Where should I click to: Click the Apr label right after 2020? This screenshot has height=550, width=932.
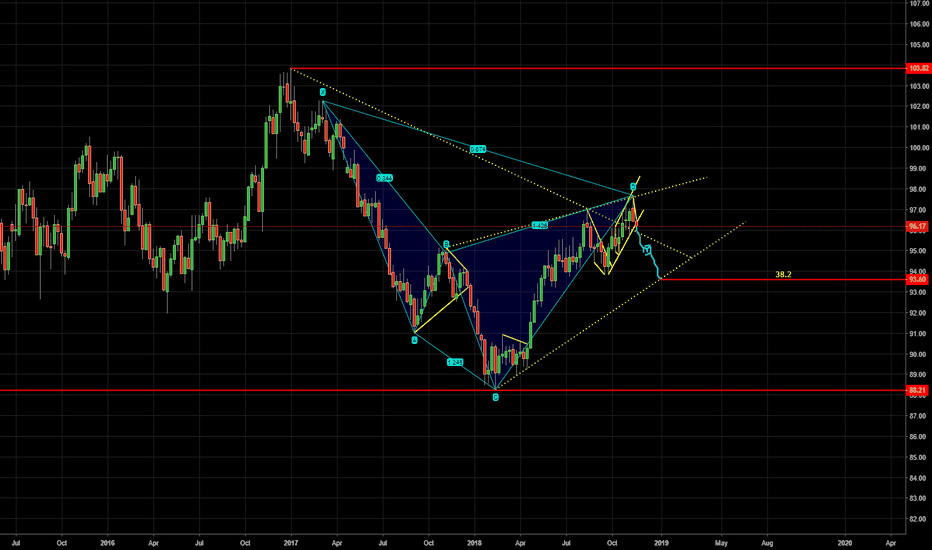(890, 543)
